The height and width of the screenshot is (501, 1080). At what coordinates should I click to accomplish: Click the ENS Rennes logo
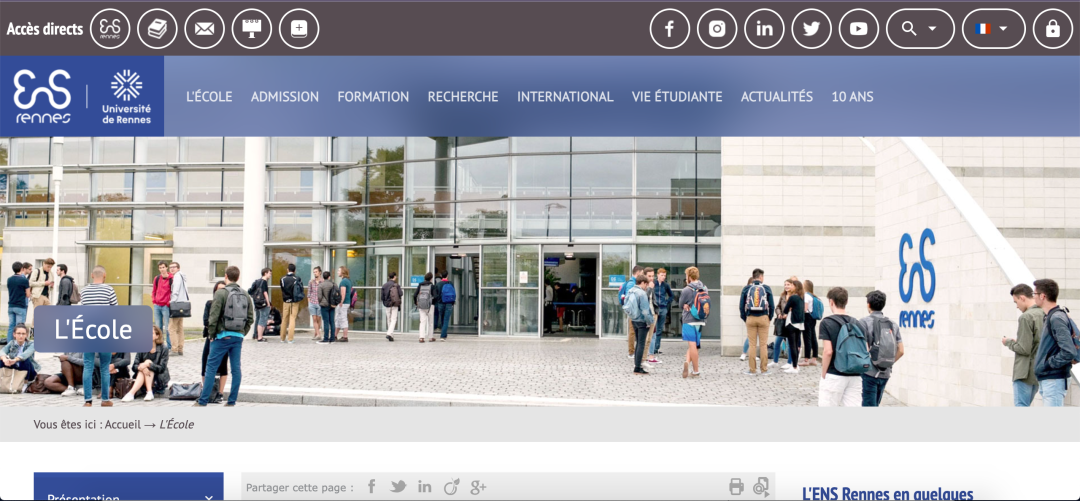click(43, 96)
